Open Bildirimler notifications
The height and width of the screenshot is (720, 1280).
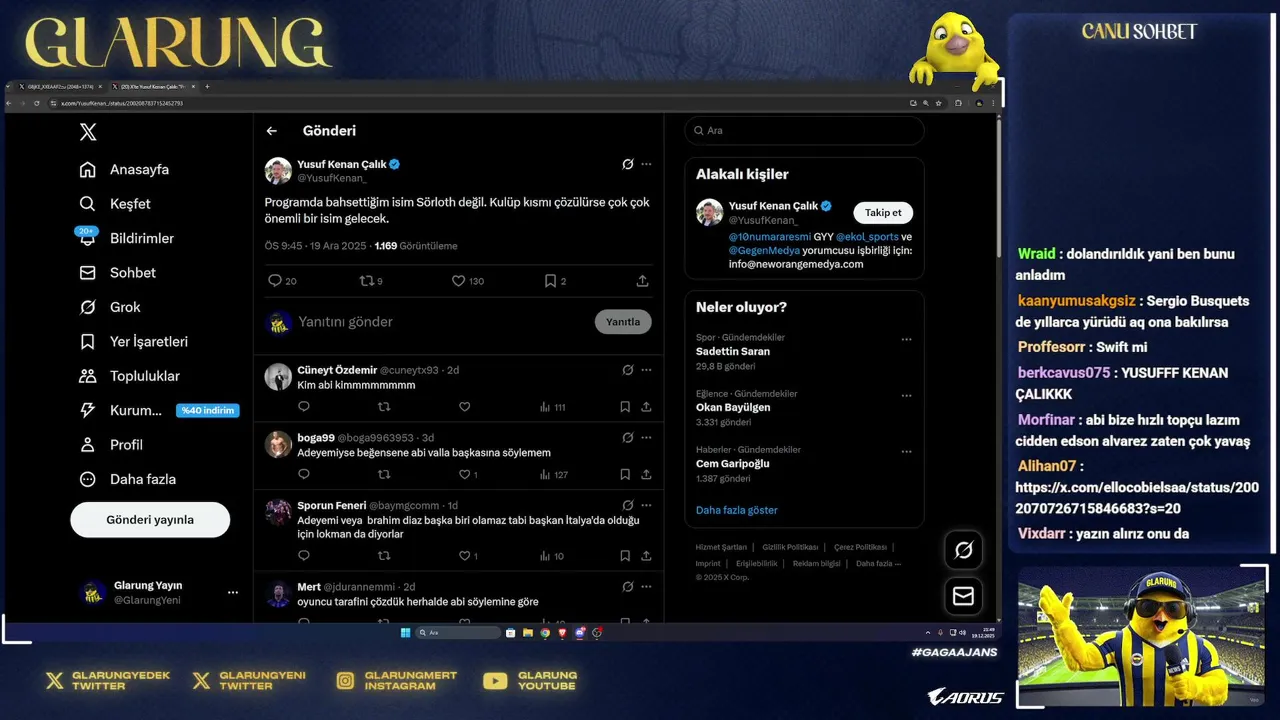pos(126,238)
